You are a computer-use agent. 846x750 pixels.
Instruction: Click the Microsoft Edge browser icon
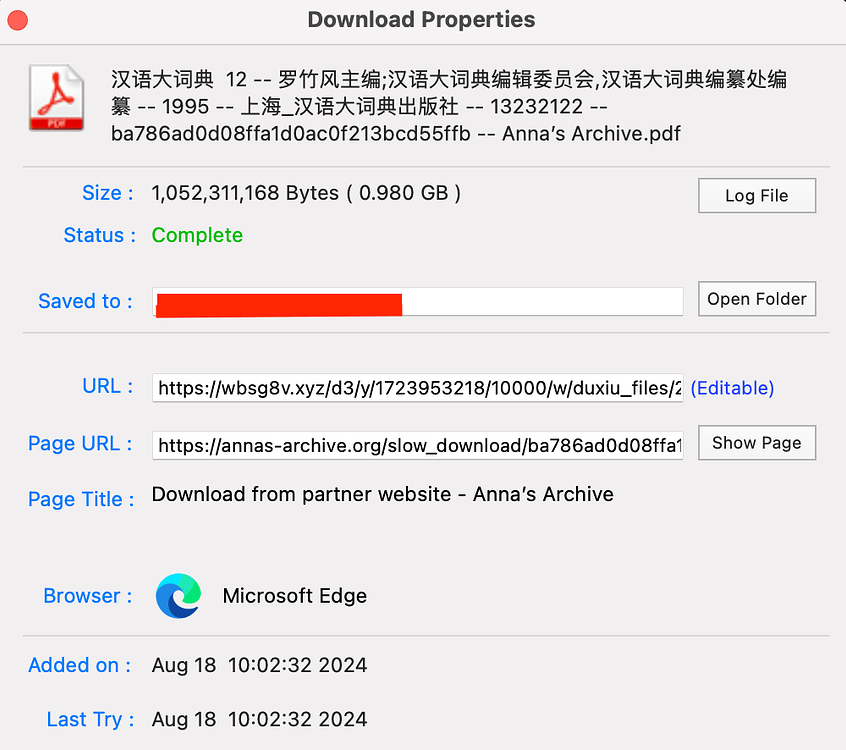tap(178, 596)
